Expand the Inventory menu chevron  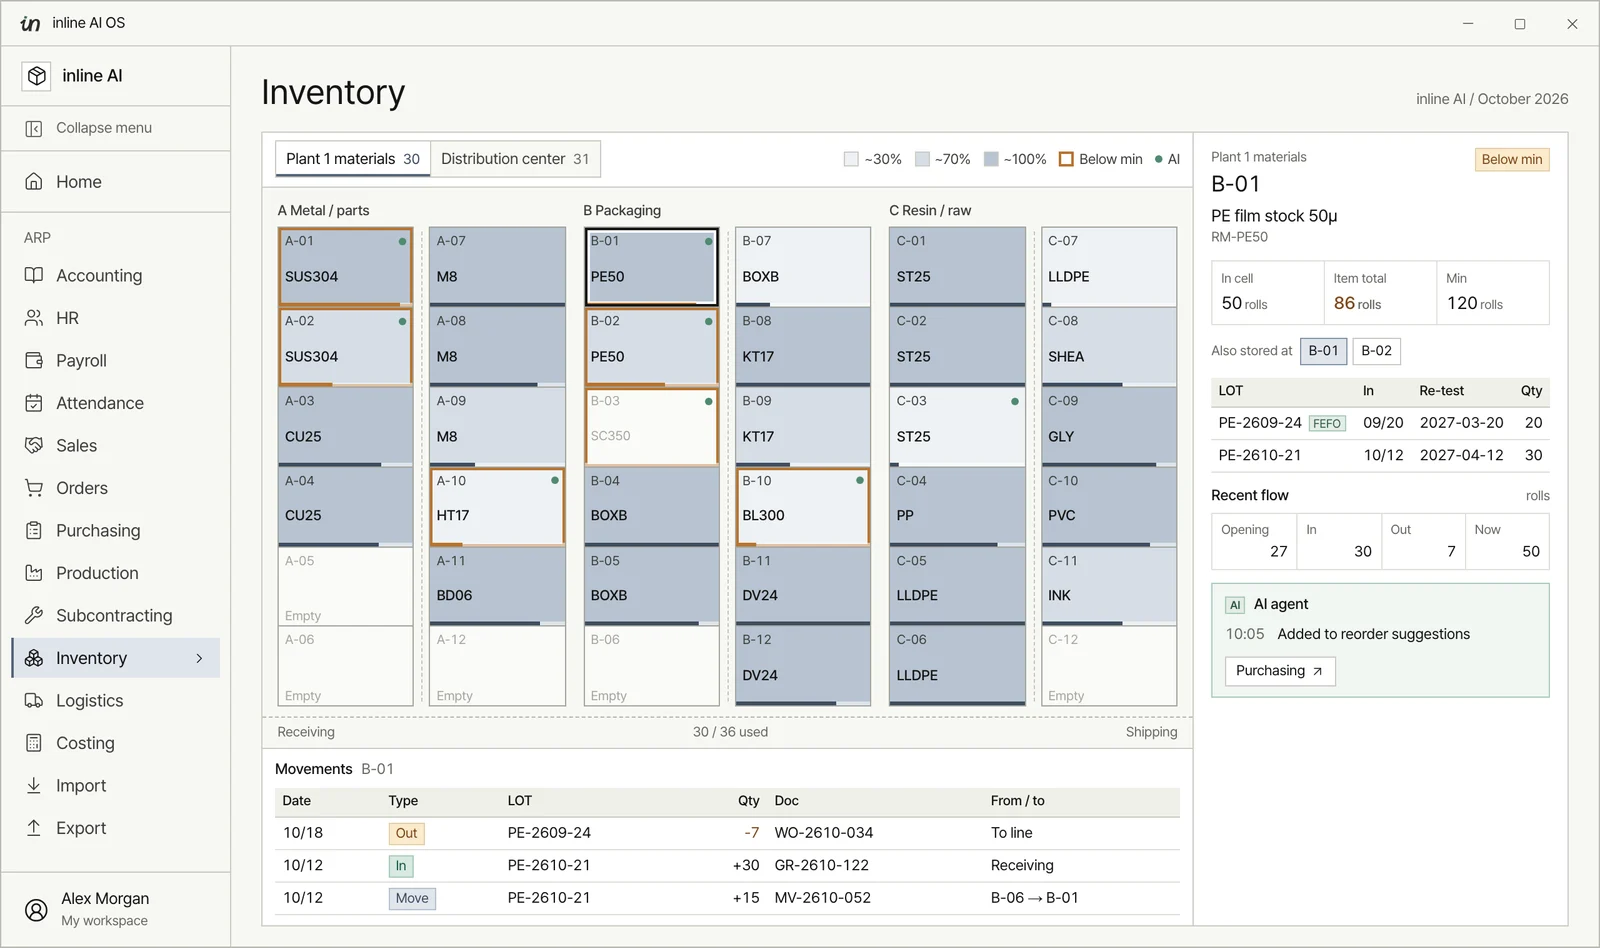tap(199, 658)
